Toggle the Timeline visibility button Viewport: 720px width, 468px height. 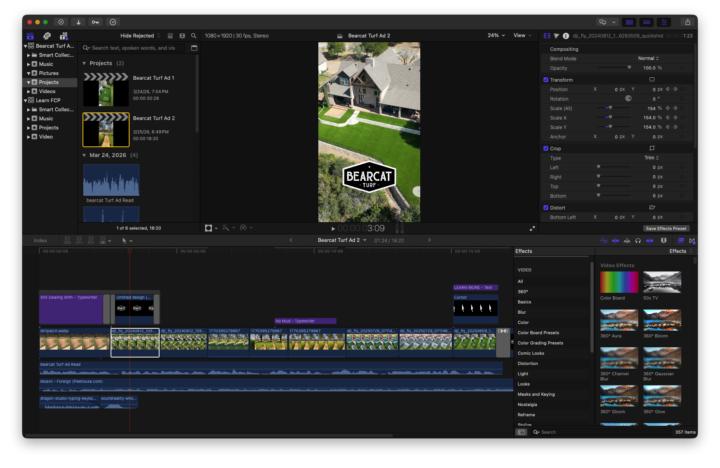pyautogui.click(x=647, y=22)
